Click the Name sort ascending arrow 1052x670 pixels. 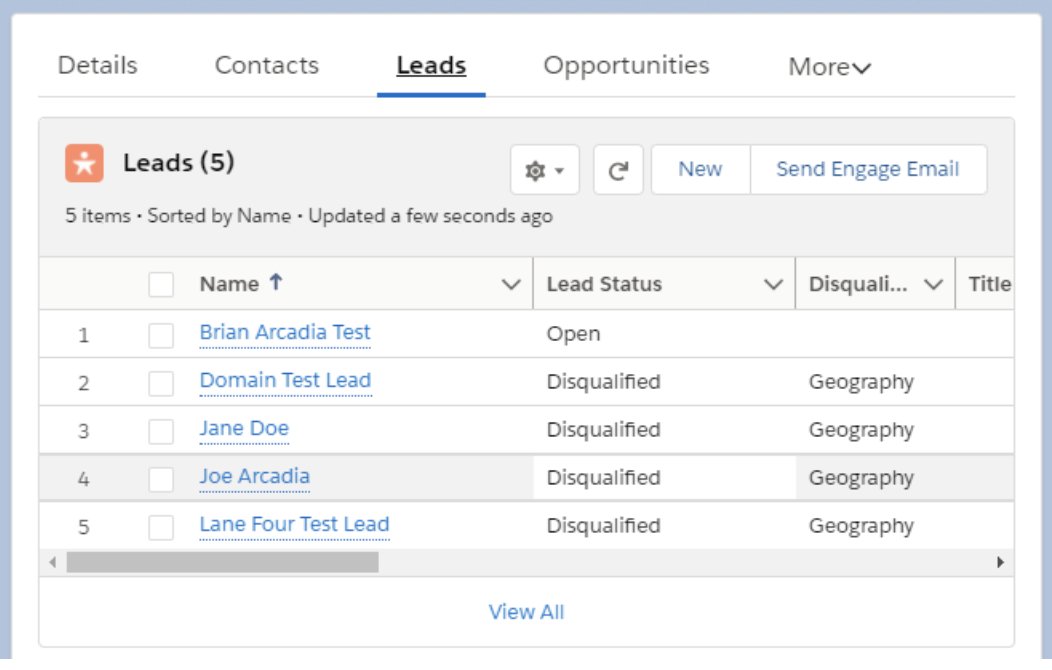click(275, 282)
